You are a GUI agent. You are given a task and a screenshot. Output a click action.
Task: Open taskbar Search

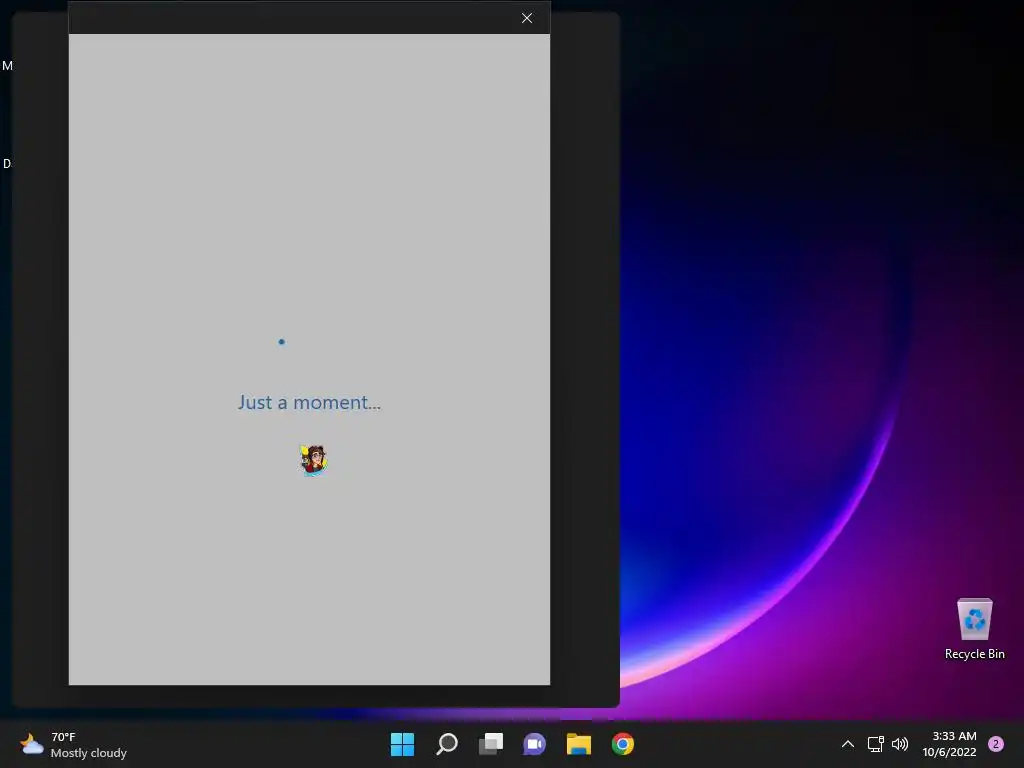[447, 744]
